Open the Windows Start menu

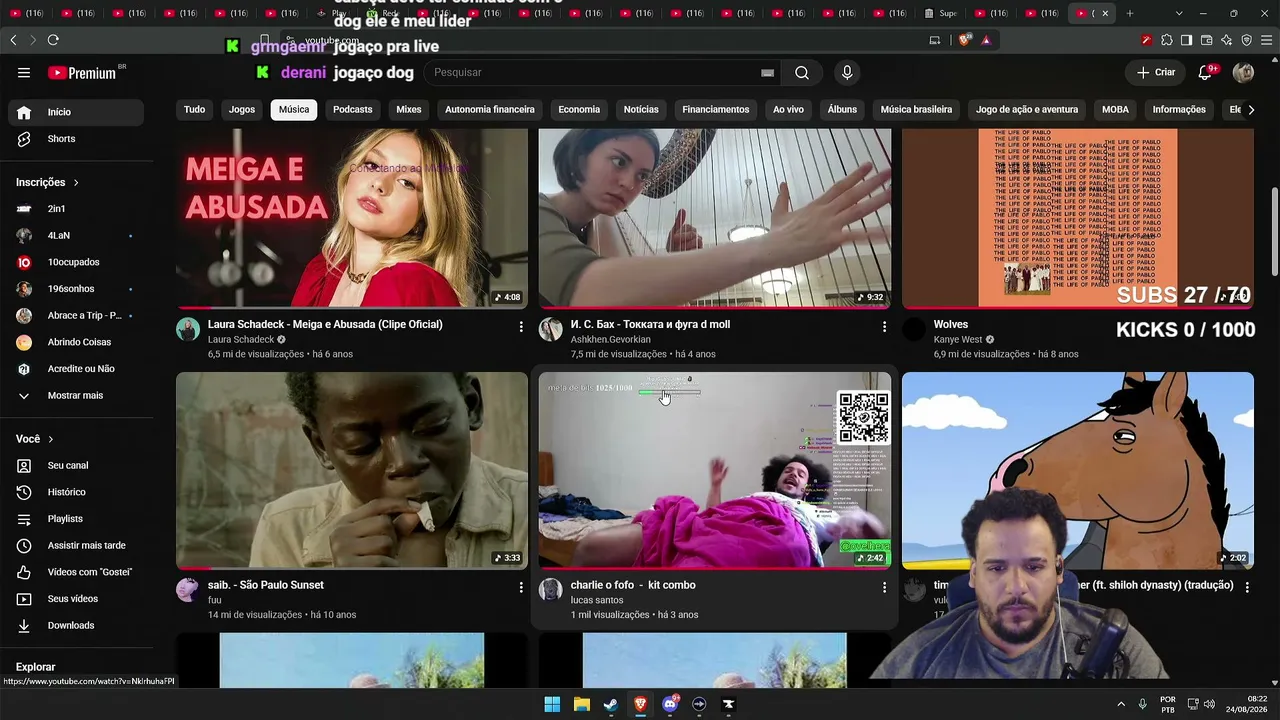552,704
